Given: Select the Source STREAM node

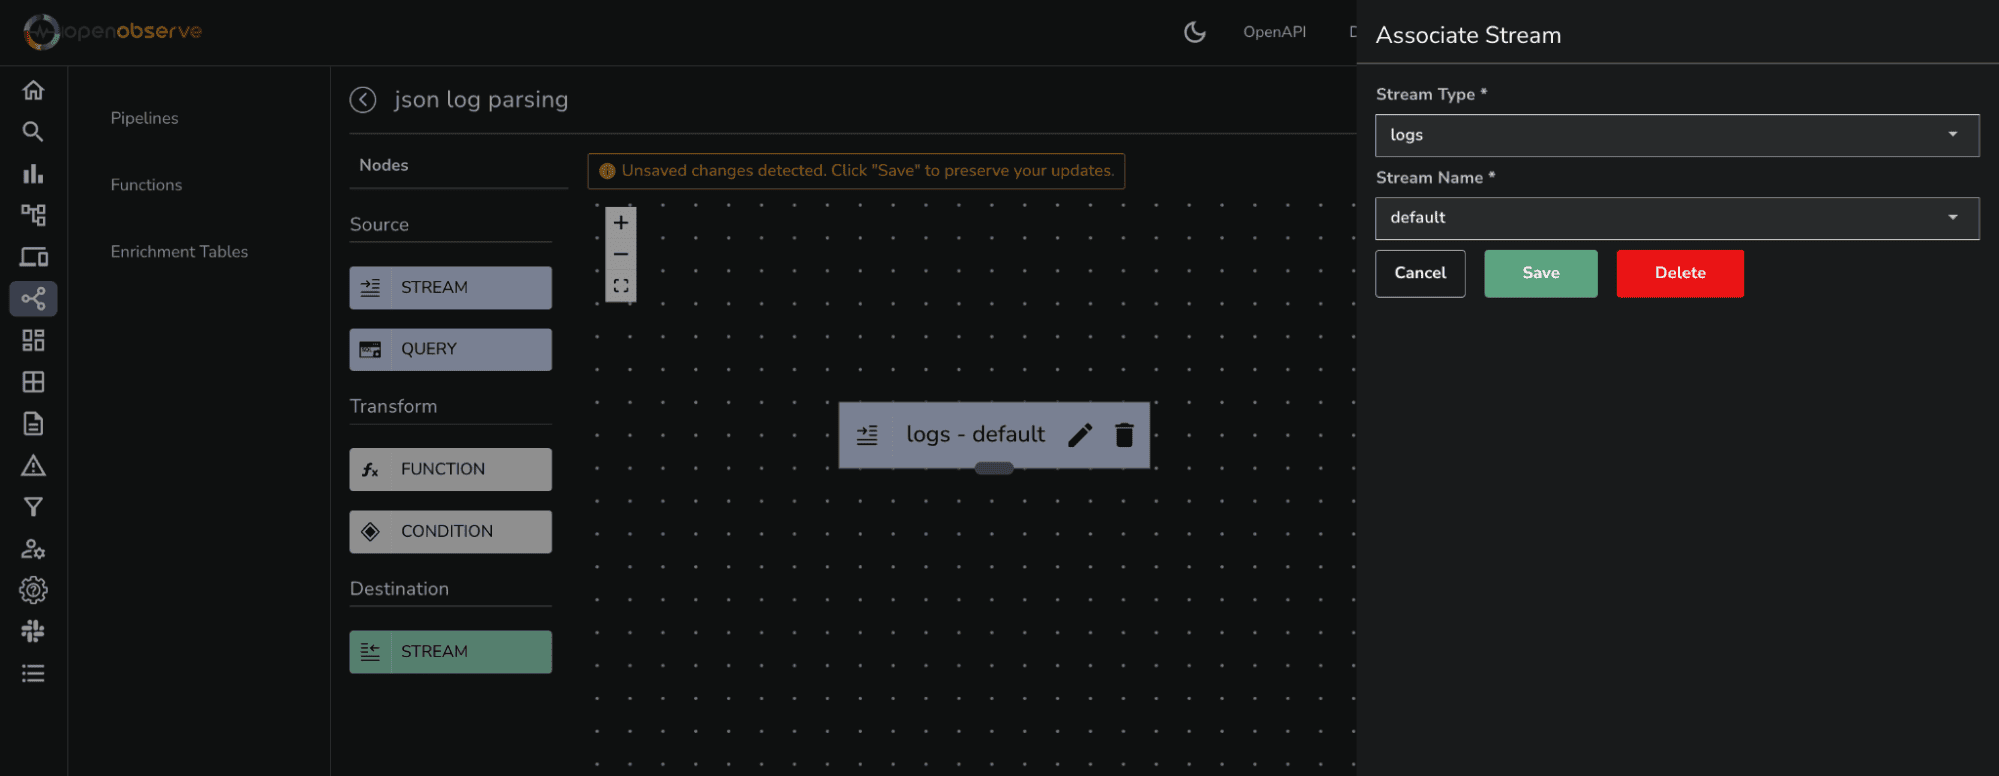Looking at the screenshot, I should pos(450,288).
